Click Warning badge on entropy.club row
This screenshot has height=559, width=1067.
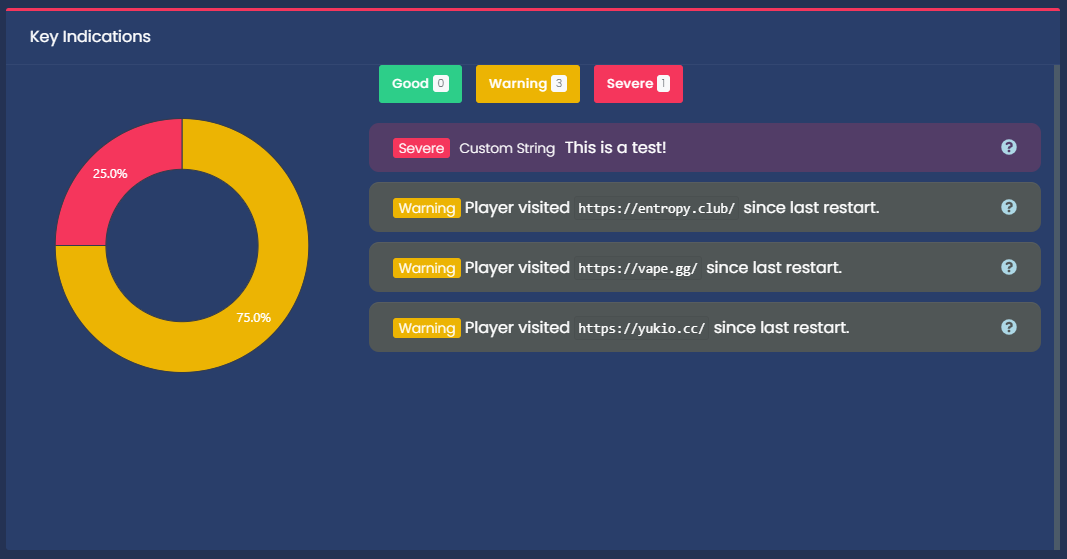point(426,208)
